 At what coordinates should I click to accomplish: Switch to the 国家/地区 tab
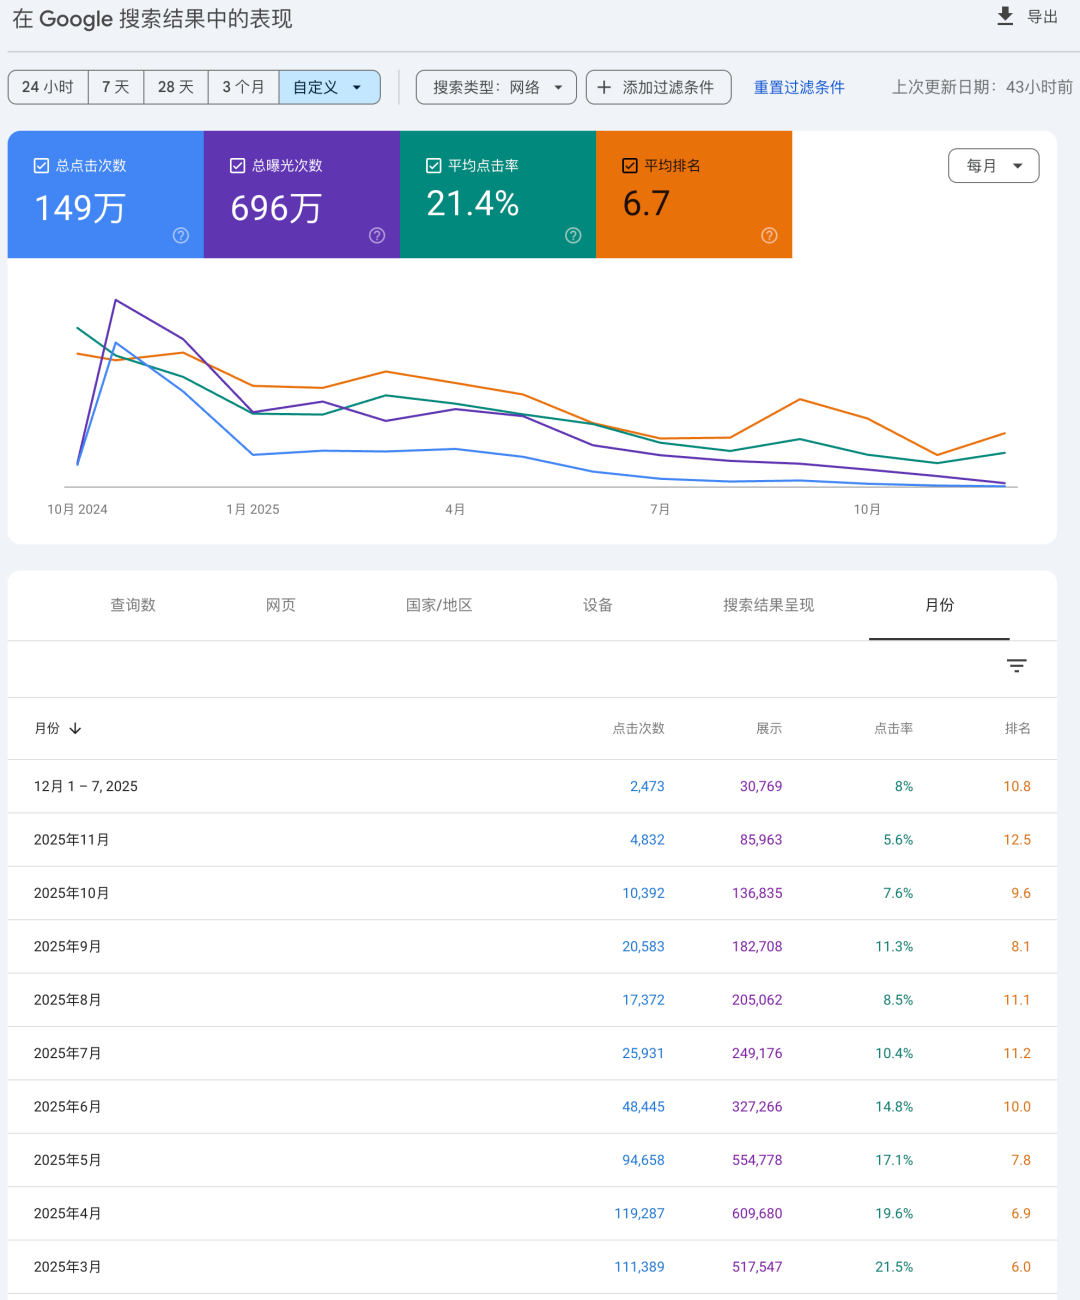point(439,605)
